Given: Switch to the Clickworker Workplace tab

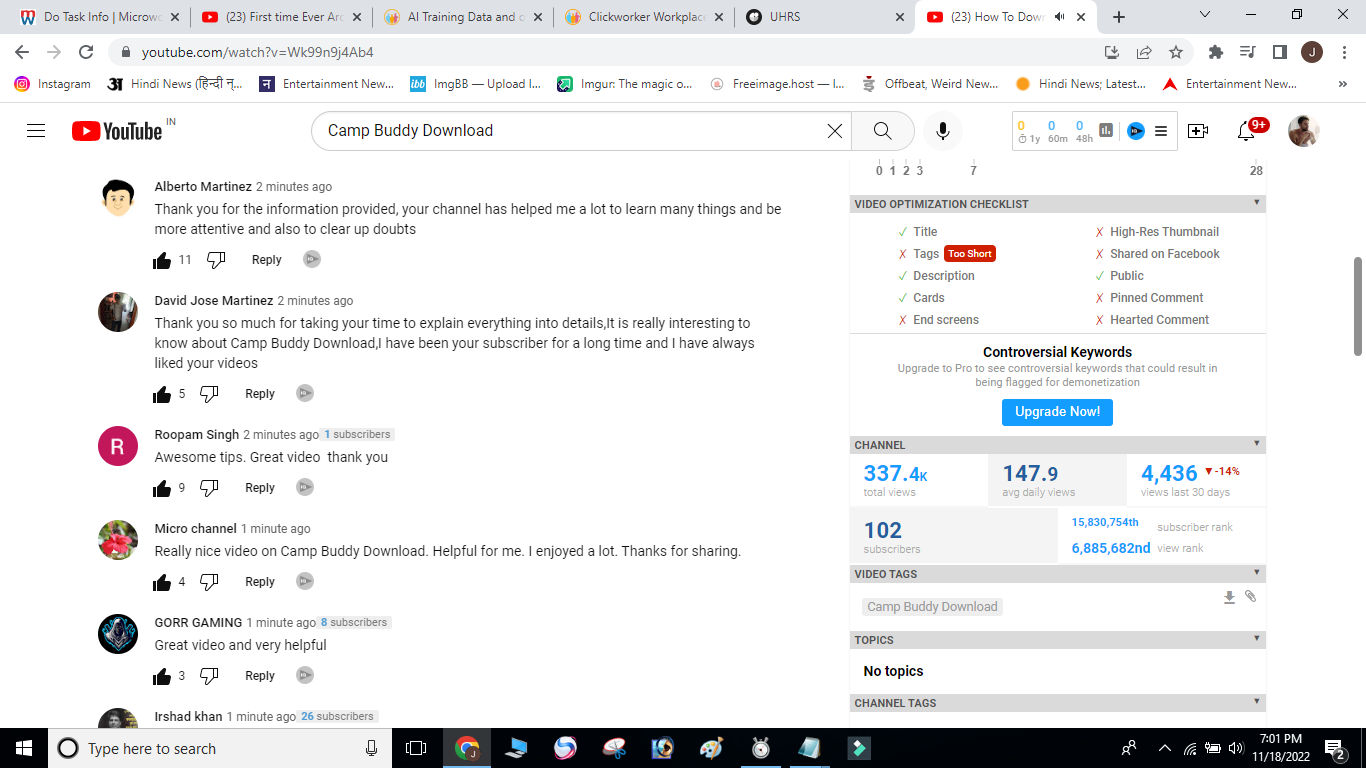Looking at the screenshot, I should pyautogui.click(x=643, y=17).
